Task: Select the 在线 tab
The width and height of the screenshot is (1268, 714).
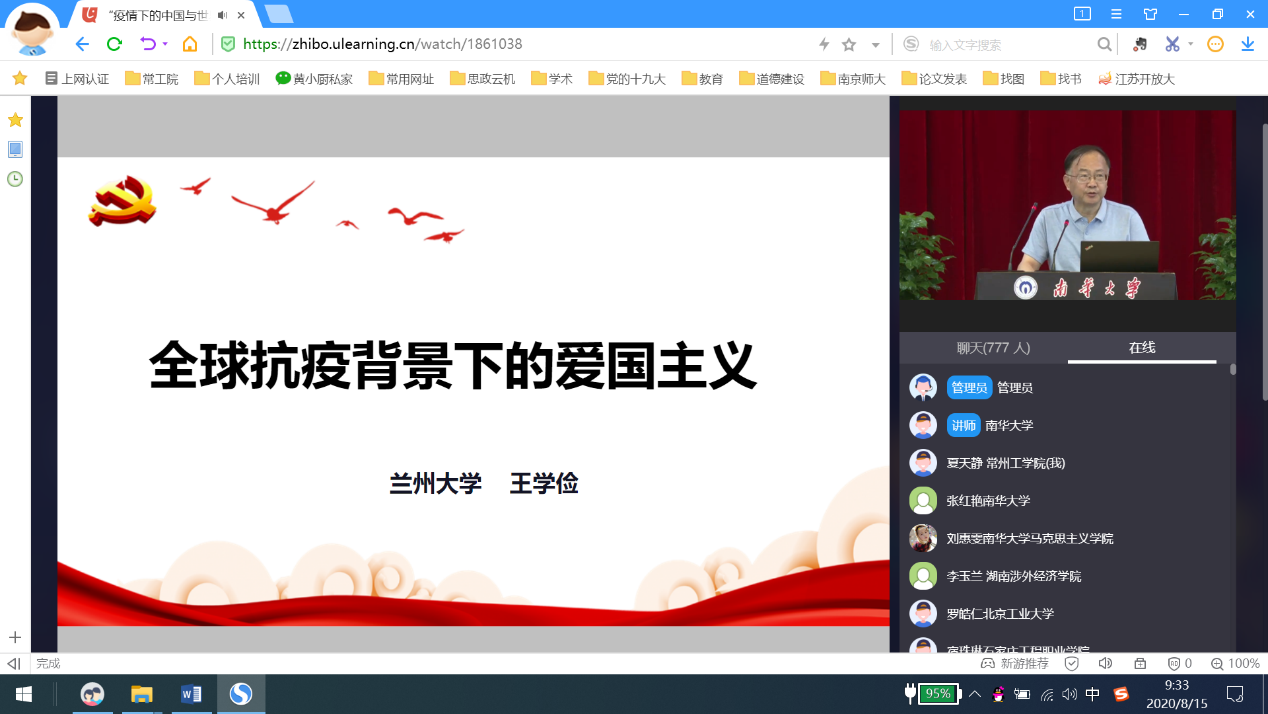Action: click(x=1142, y=348)
